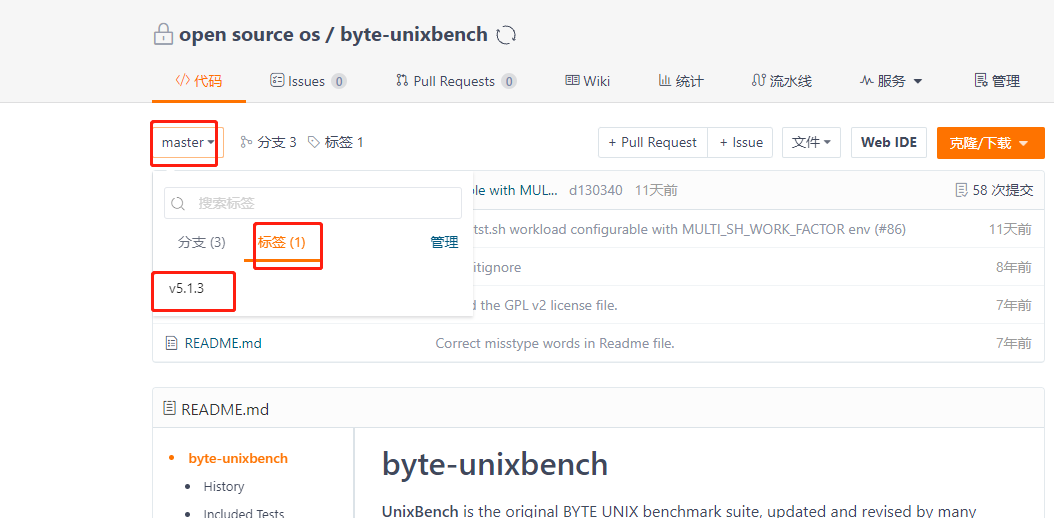Click the private repository lock icon

pyautogui.click(x=163, y=34)
